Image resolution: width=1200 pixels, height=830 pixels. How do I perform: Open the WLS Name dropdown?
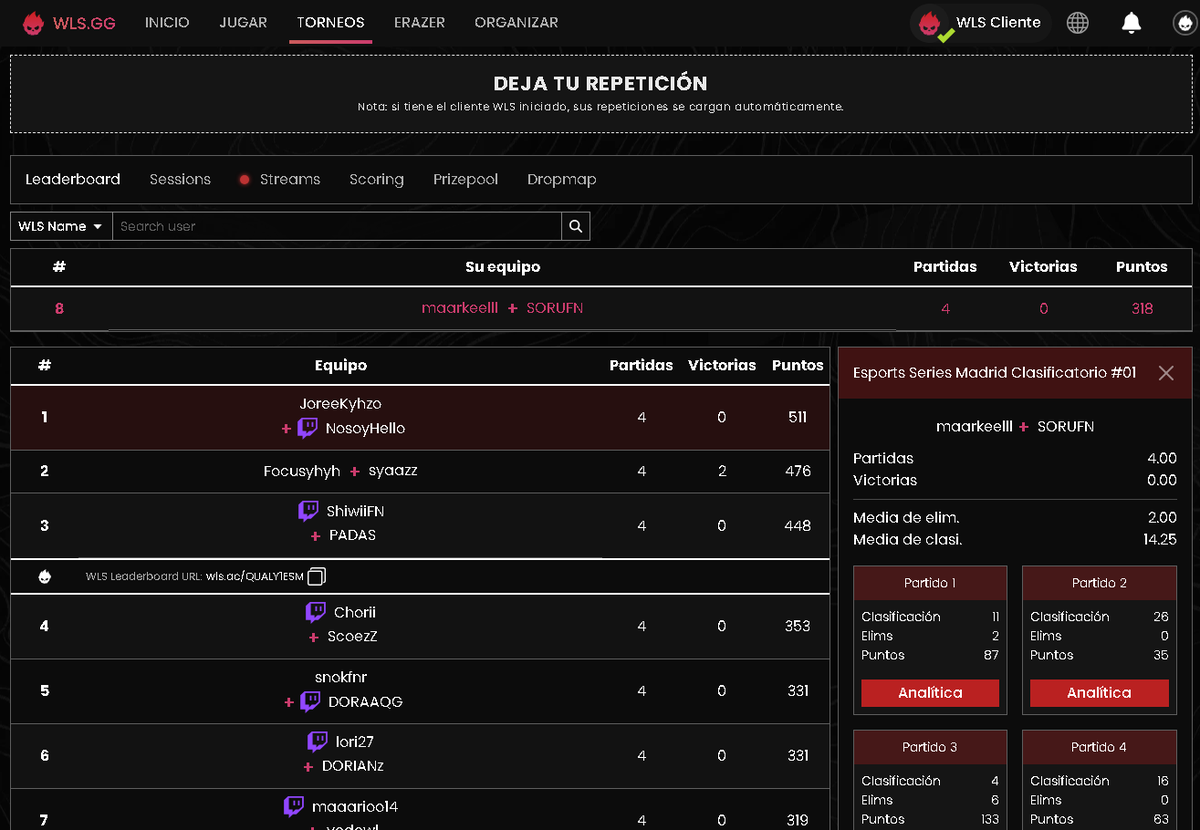click(x=61, y=226)
